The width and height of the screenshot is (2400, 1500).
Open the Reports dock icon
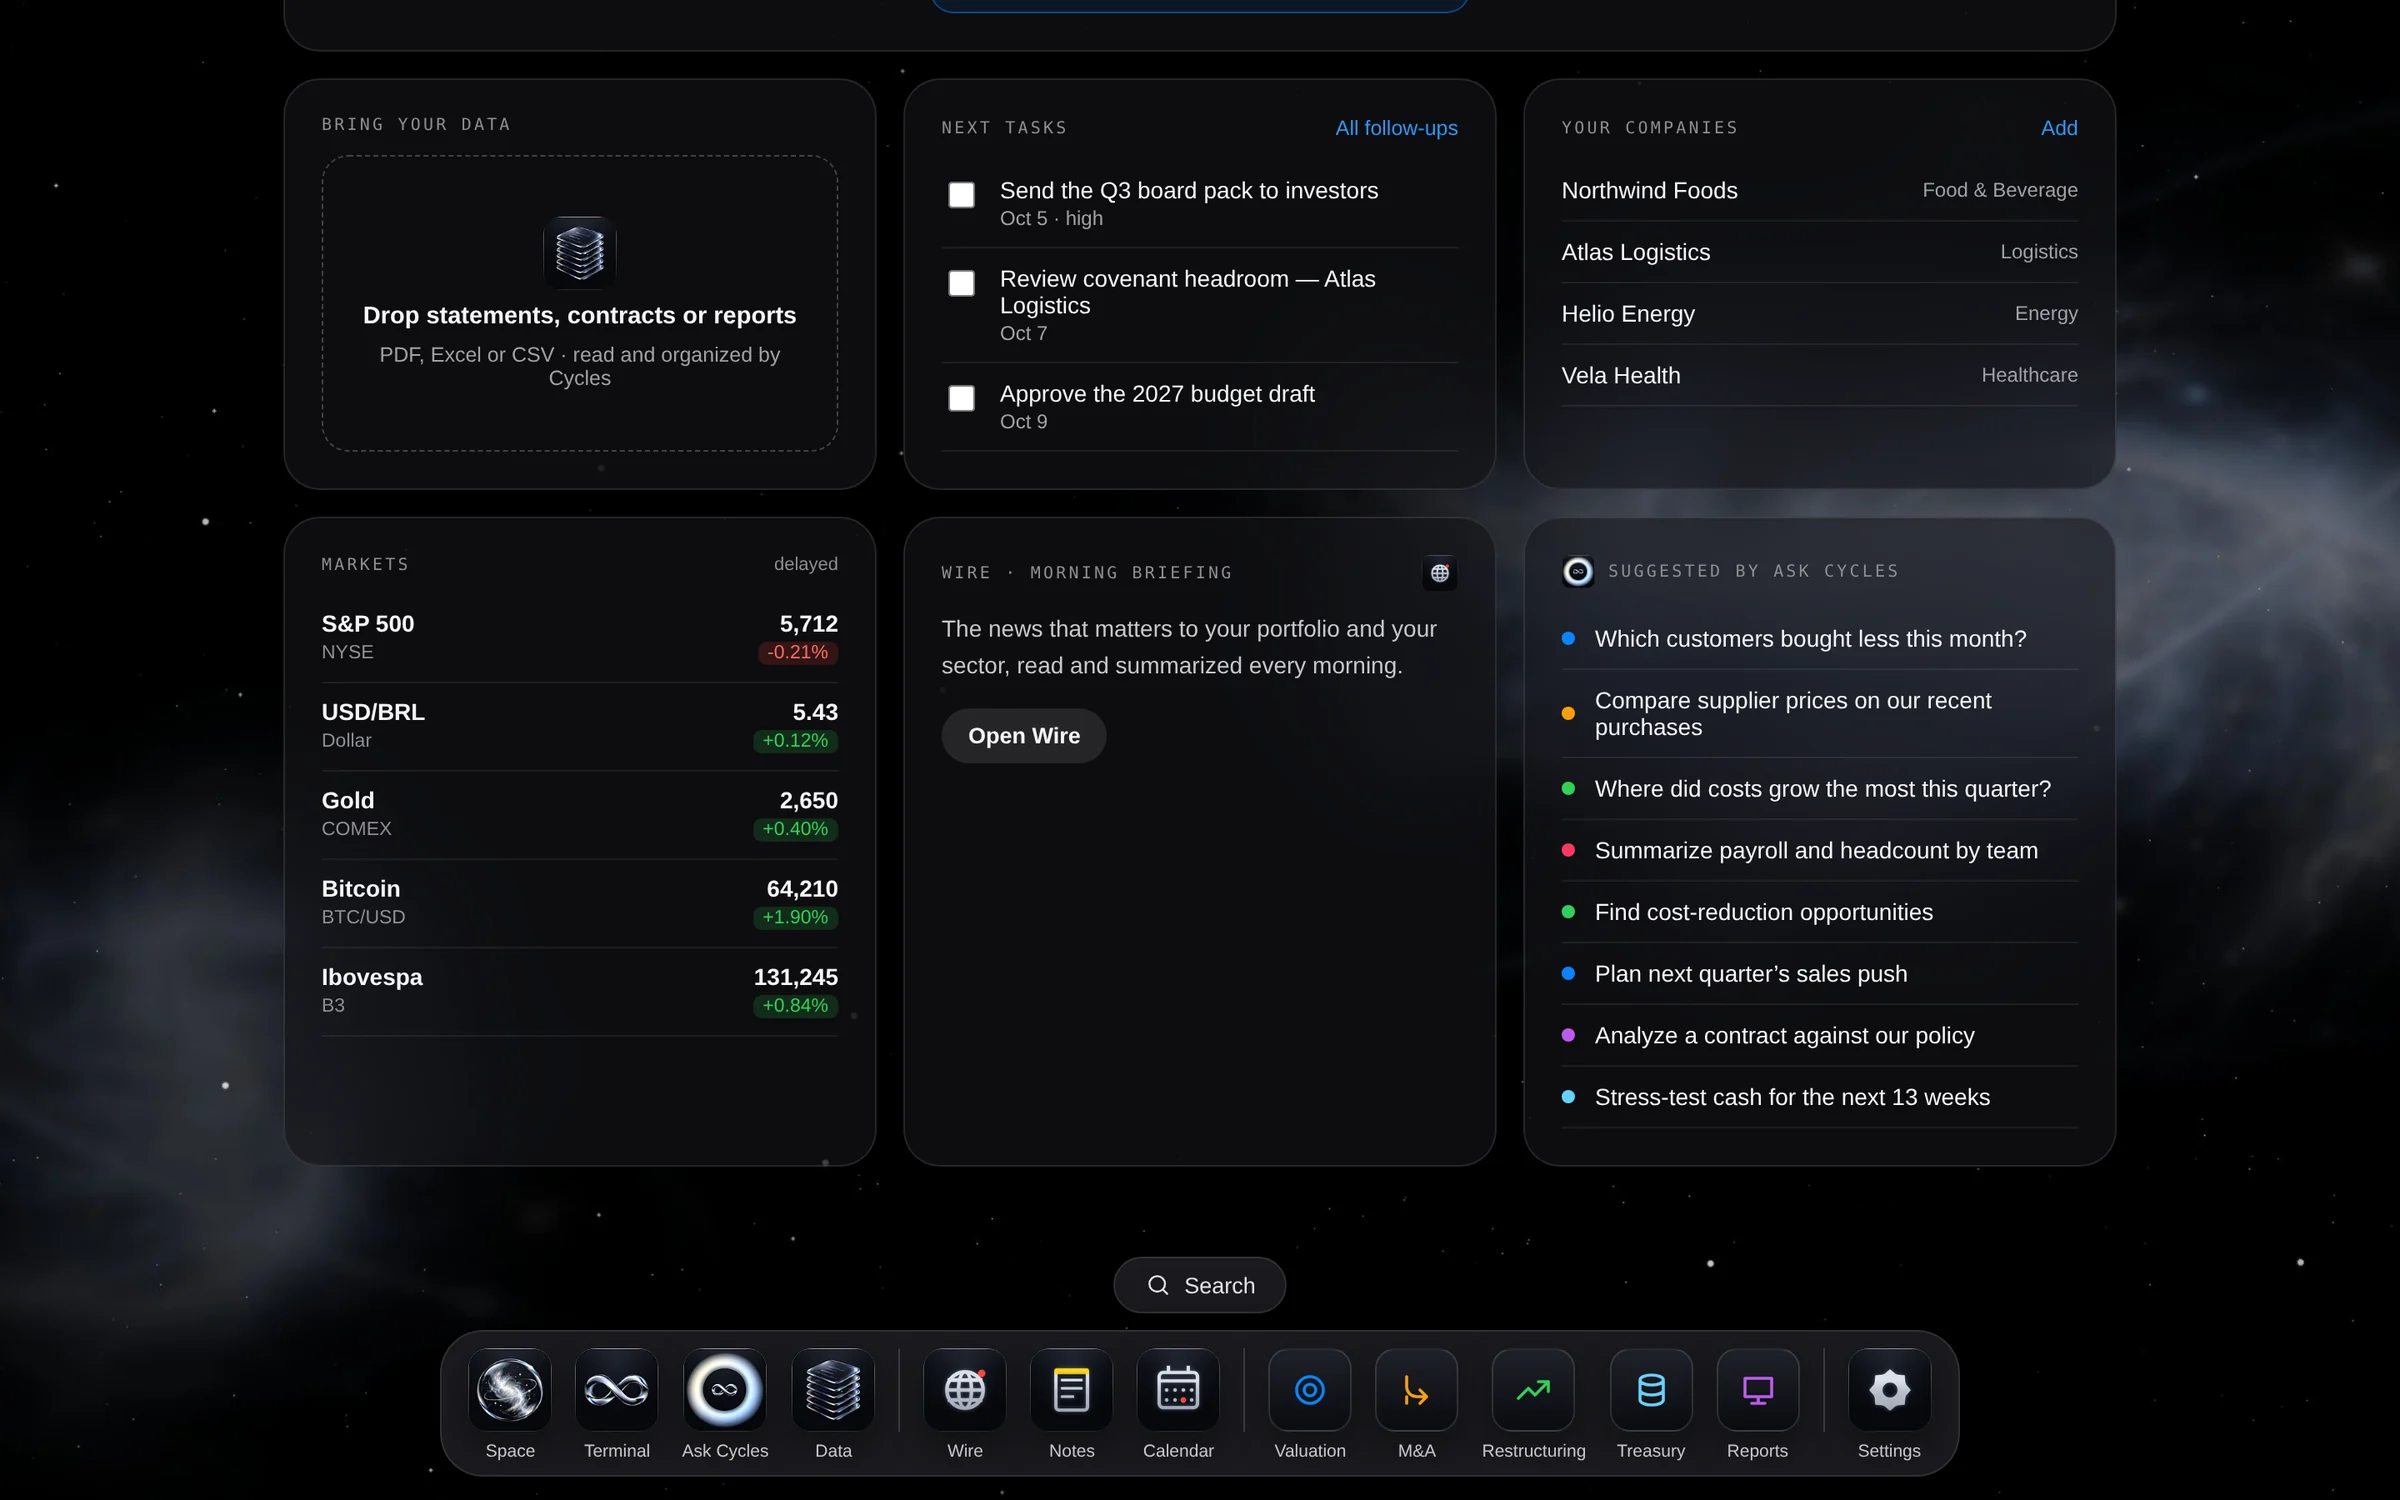(x=1757, y=1389)
